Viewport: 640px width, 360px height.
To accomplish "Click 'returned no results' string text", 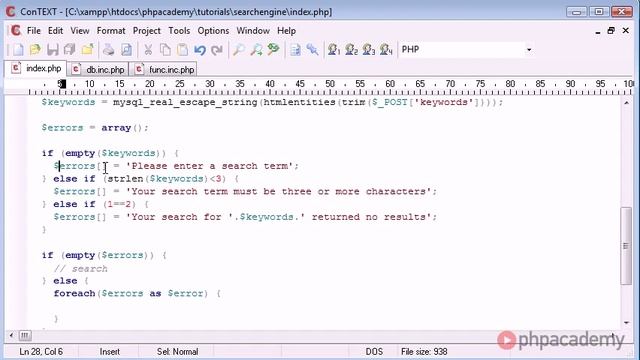I will tap(369, 217).
